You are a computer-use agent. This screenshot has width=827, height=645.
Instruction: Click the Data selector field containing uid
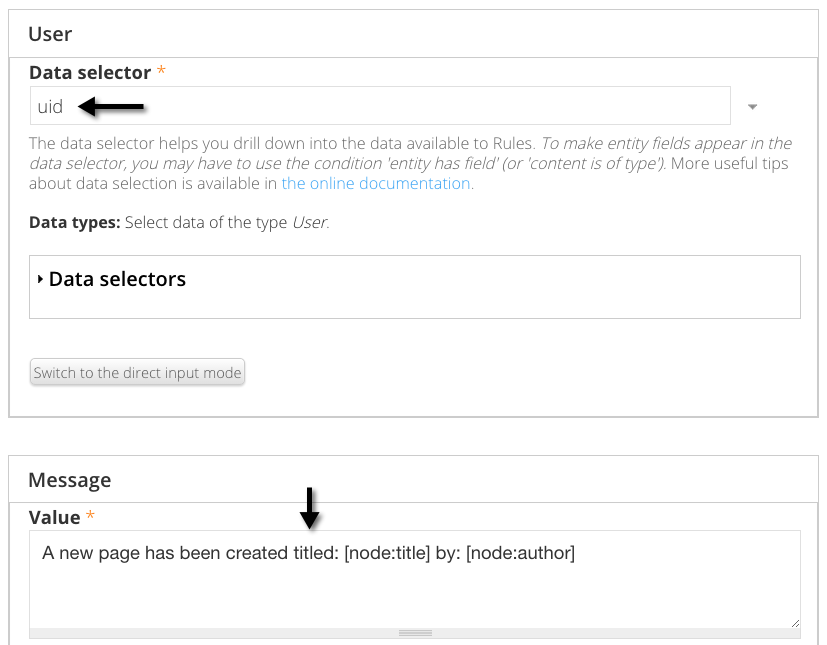tap(380, 106)
